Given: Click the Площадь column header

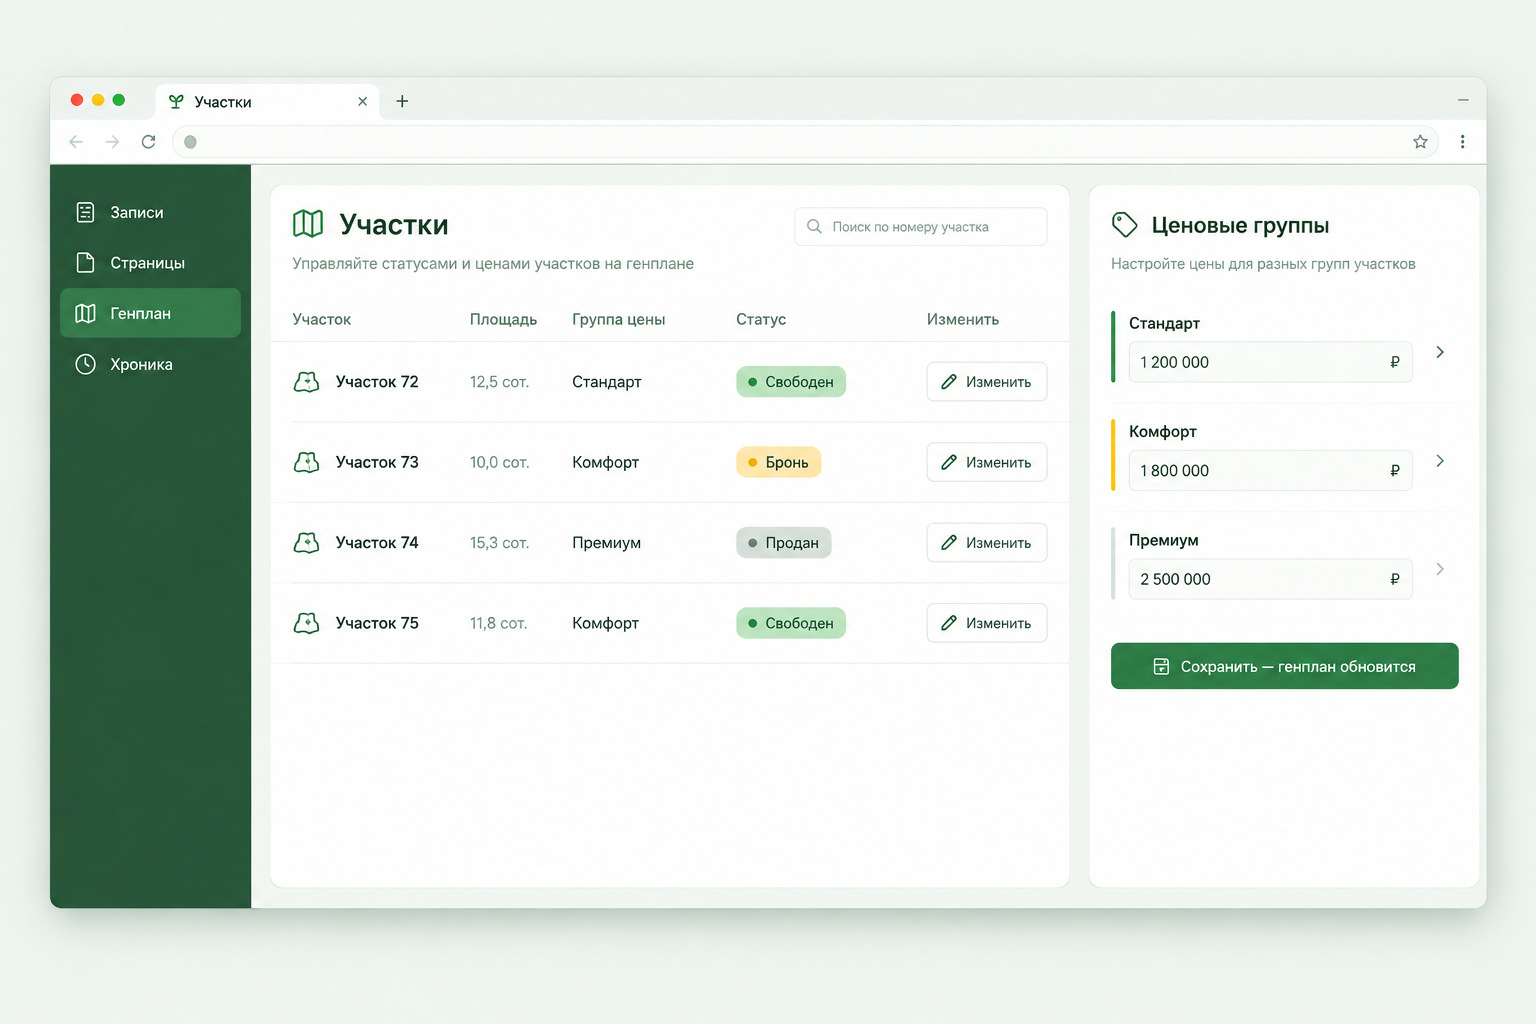Looking at the screenshot, I should (x=503, y=319).
